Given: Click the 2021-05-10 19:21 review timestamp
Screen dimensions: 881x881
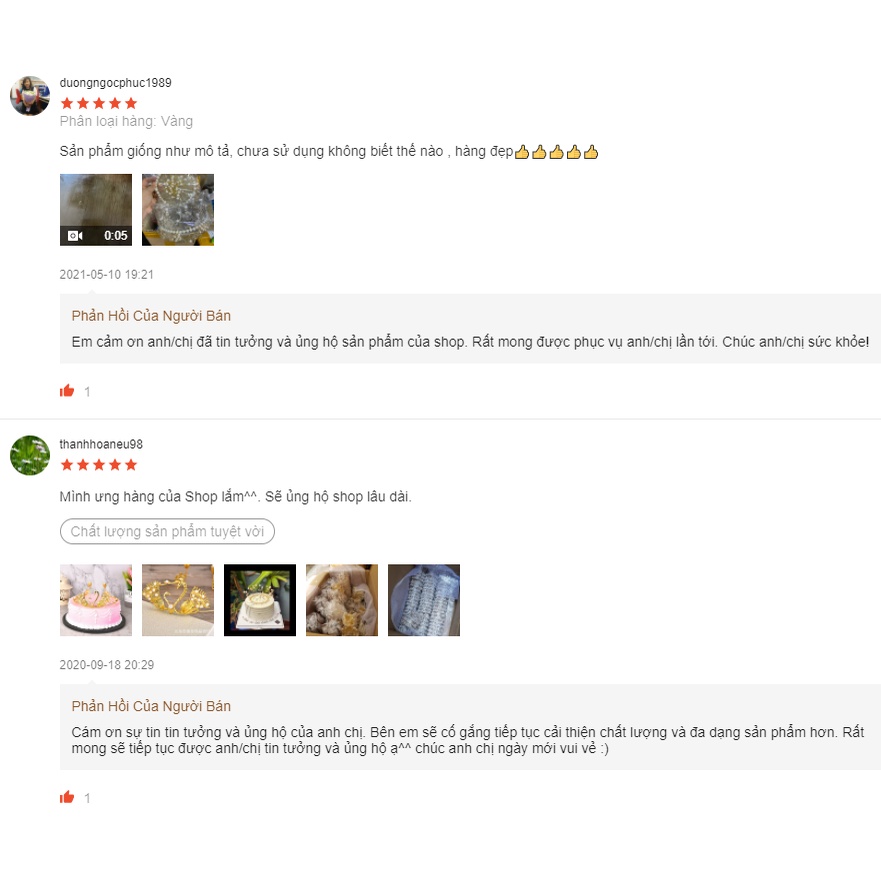Looking at the screenshot, I should tap(107, 274).
